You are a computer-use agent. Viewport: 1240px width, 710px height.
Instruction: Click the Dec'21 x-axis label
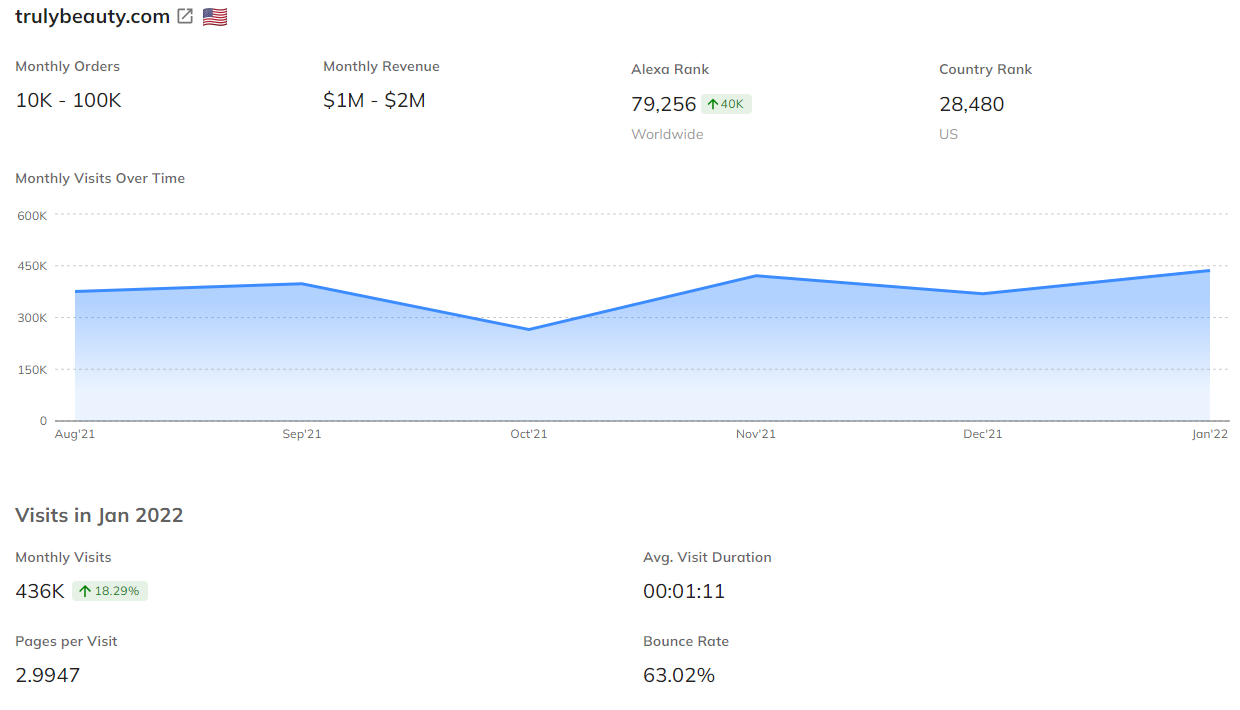pyautogui.click(x=982, y=434)
